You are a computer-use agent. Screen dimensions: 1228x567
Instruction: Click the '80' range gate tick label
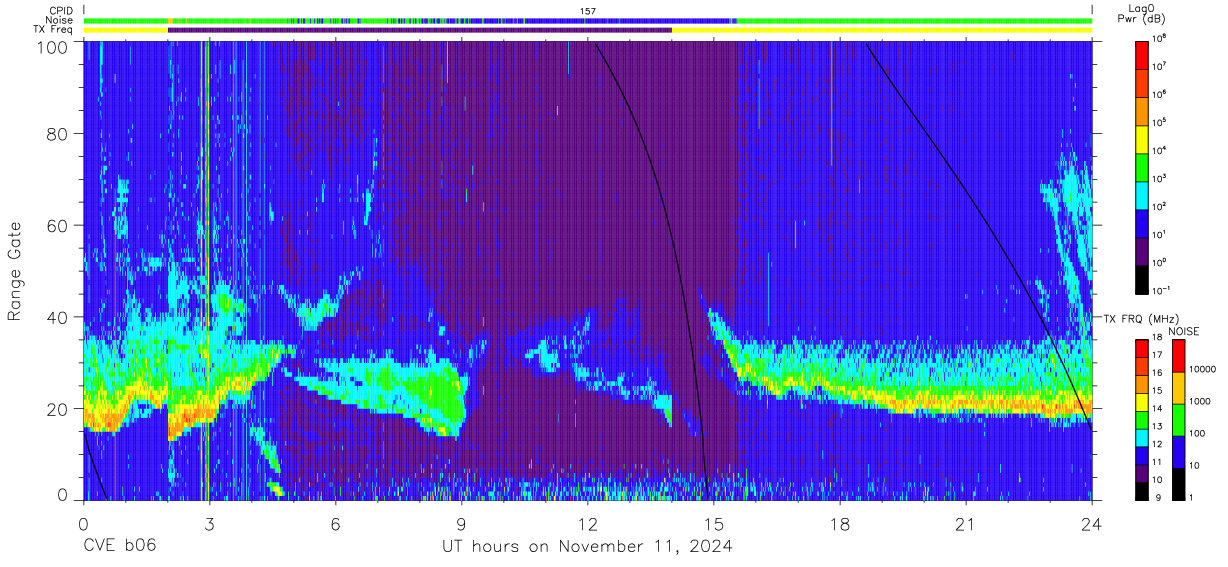click(x=59, y=134)
